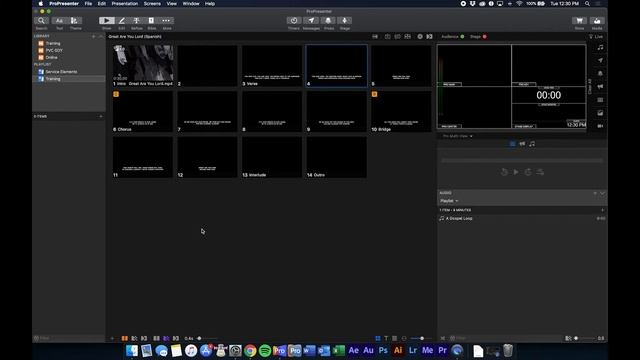Viewport: 640px width, 360px height.
Task: Open the Store via the cart icon
Action: [579, 20]
